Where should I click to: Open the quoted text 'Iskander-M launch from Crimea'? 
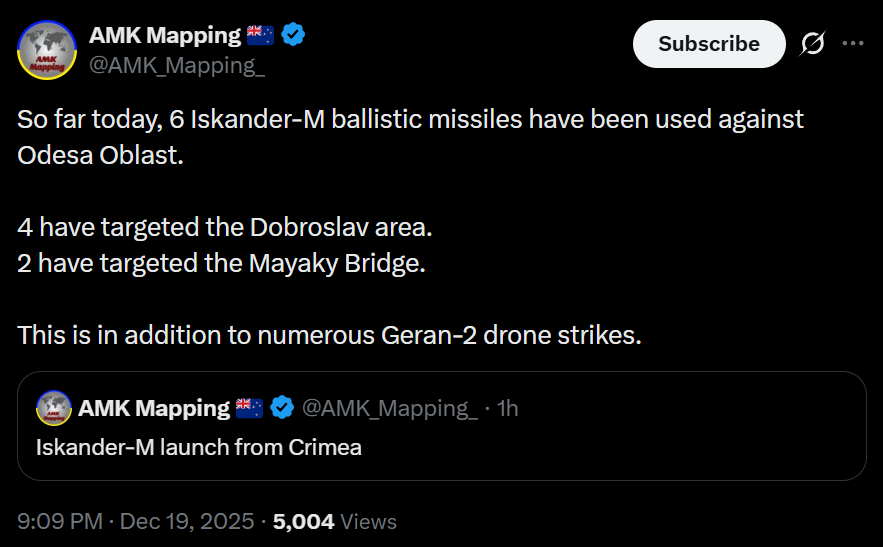click(x=199, y=447)
